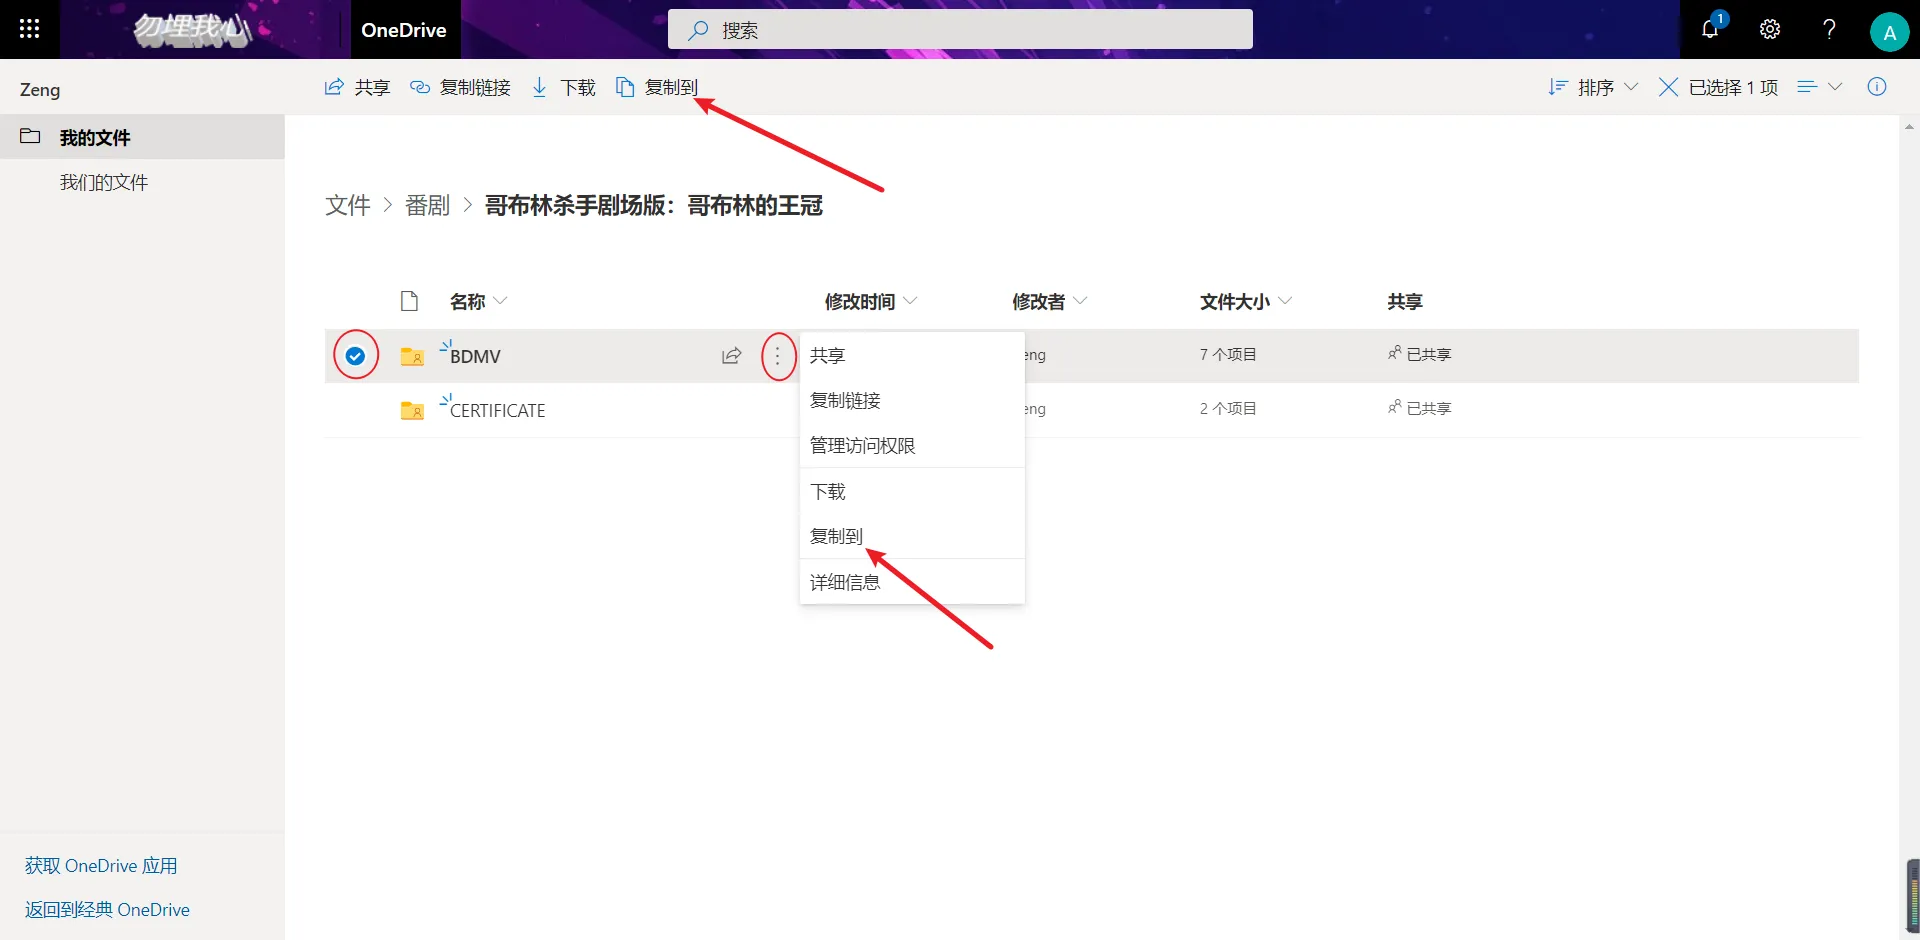Open the help question mark

[x=1829, y=29]
